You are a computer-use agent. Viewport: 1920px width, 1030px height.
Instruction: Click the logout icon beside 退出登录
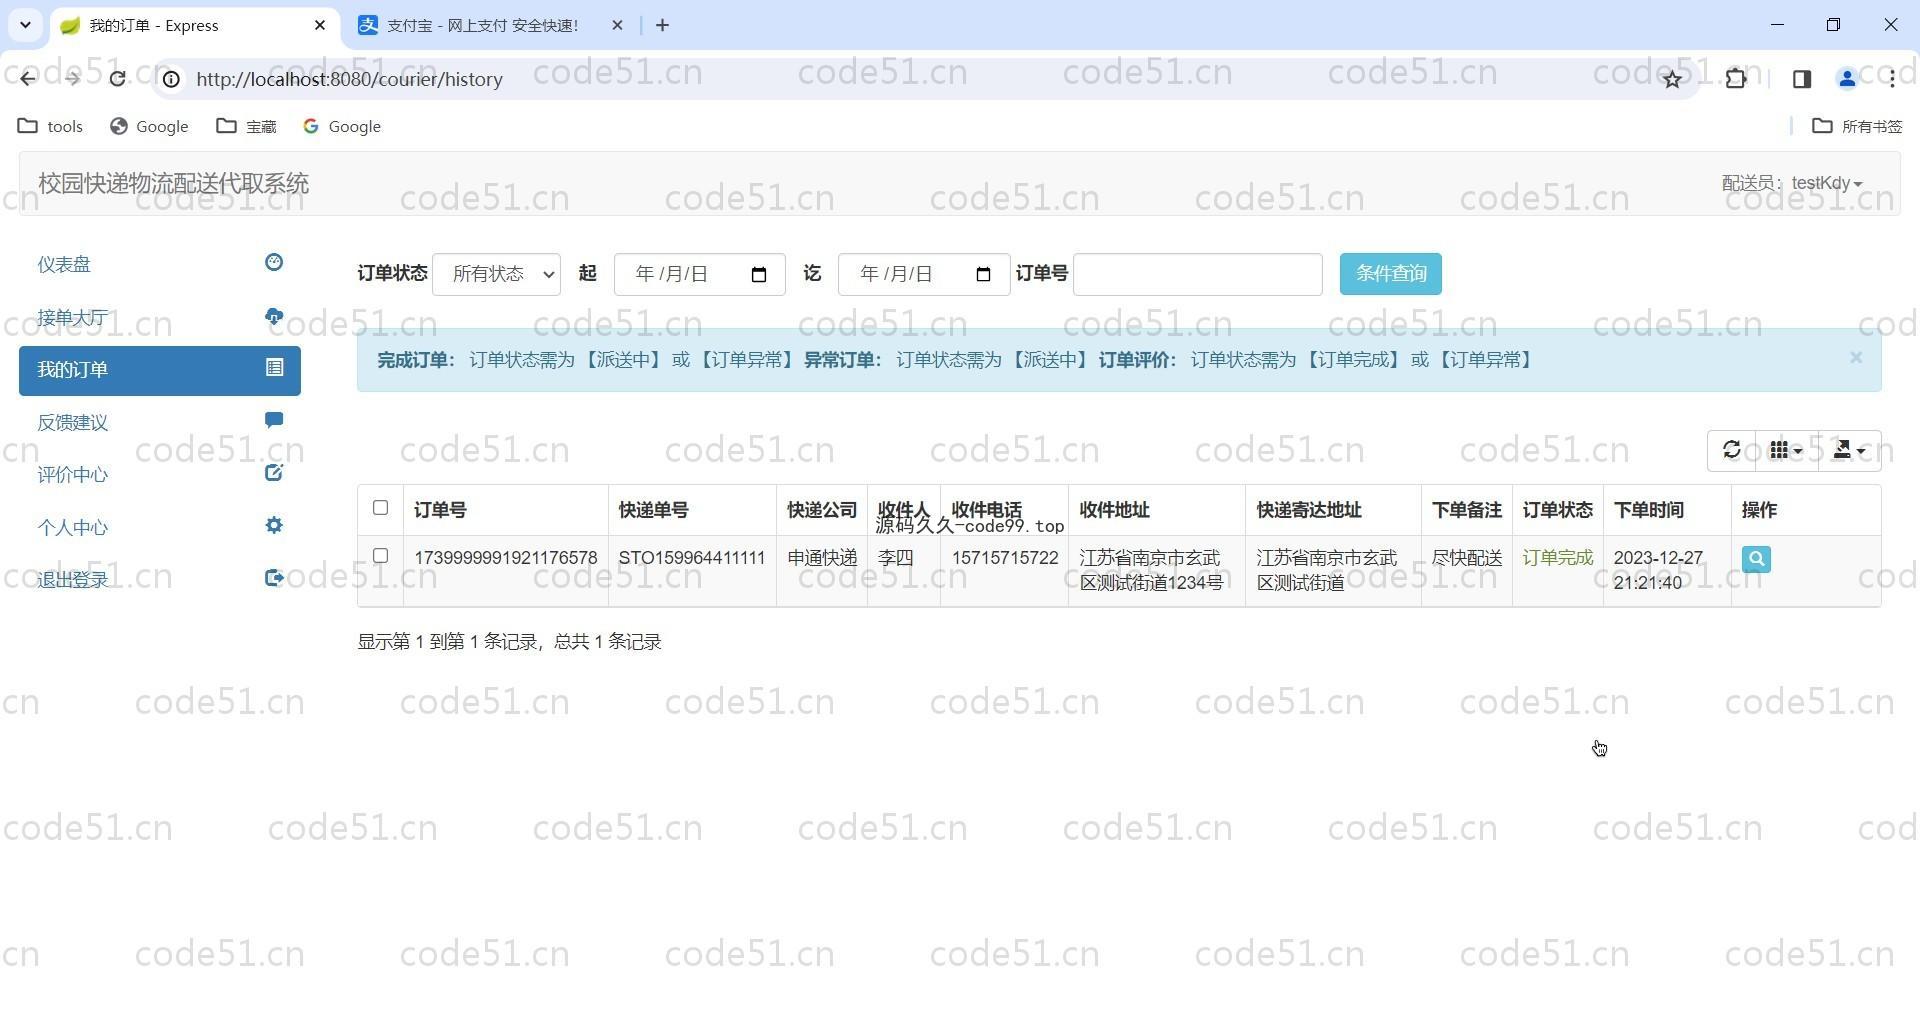274,577
